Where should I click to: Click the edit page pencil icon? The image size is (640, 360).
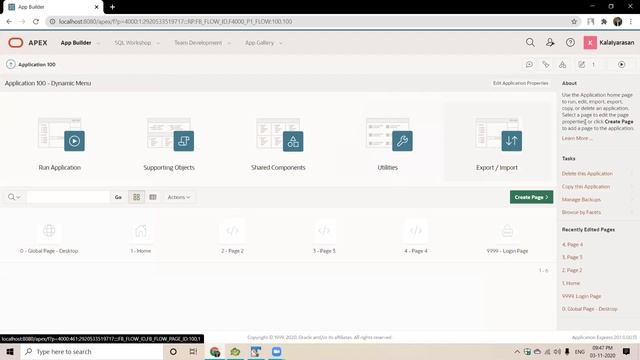point(582,64)
